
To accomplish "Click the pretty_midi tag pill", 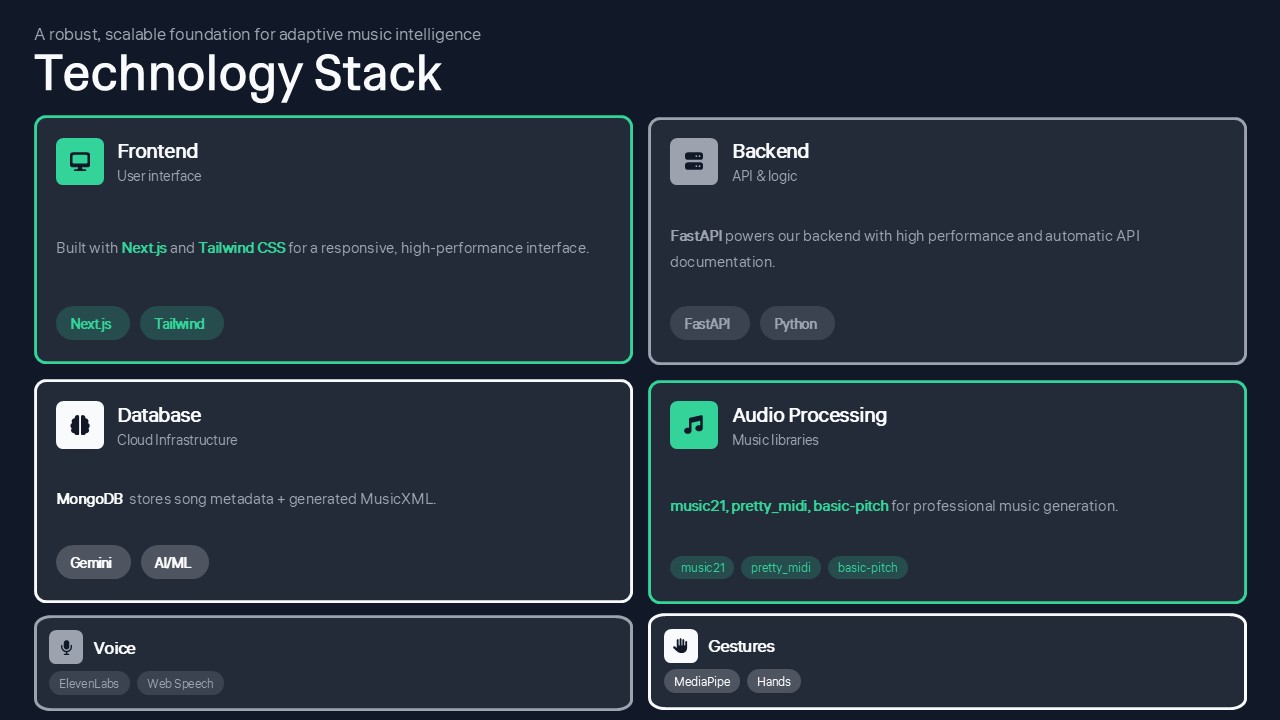I will point(781,567).
